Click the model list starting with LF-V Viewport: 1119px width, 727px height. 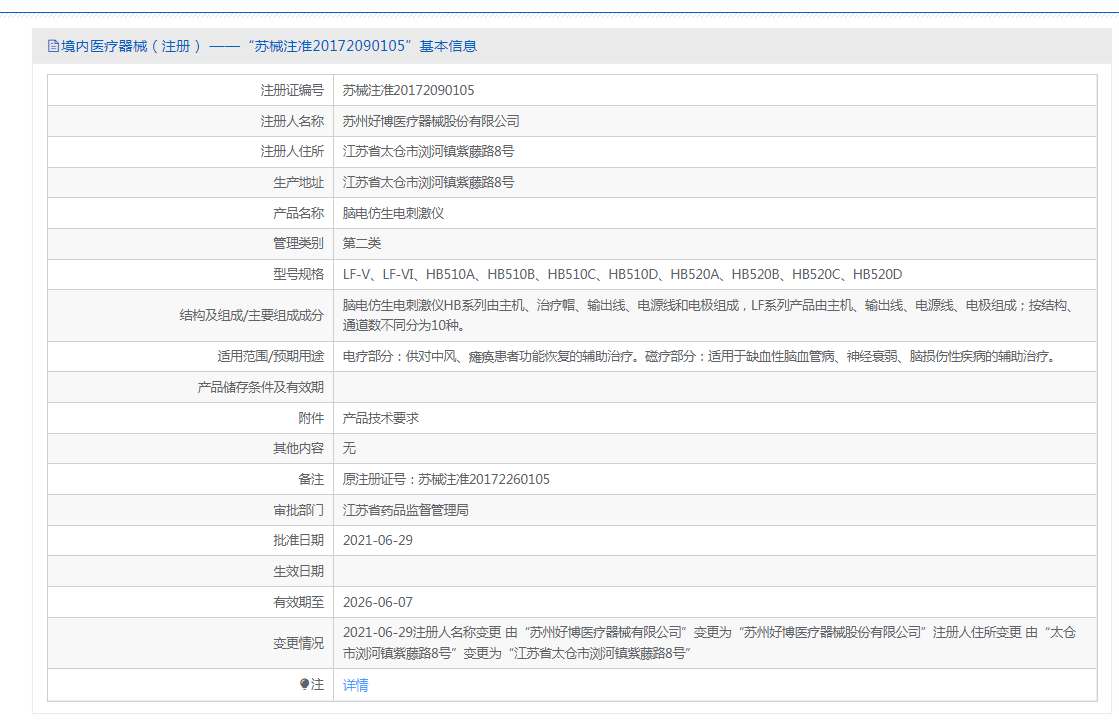click(x=622, y=275)
